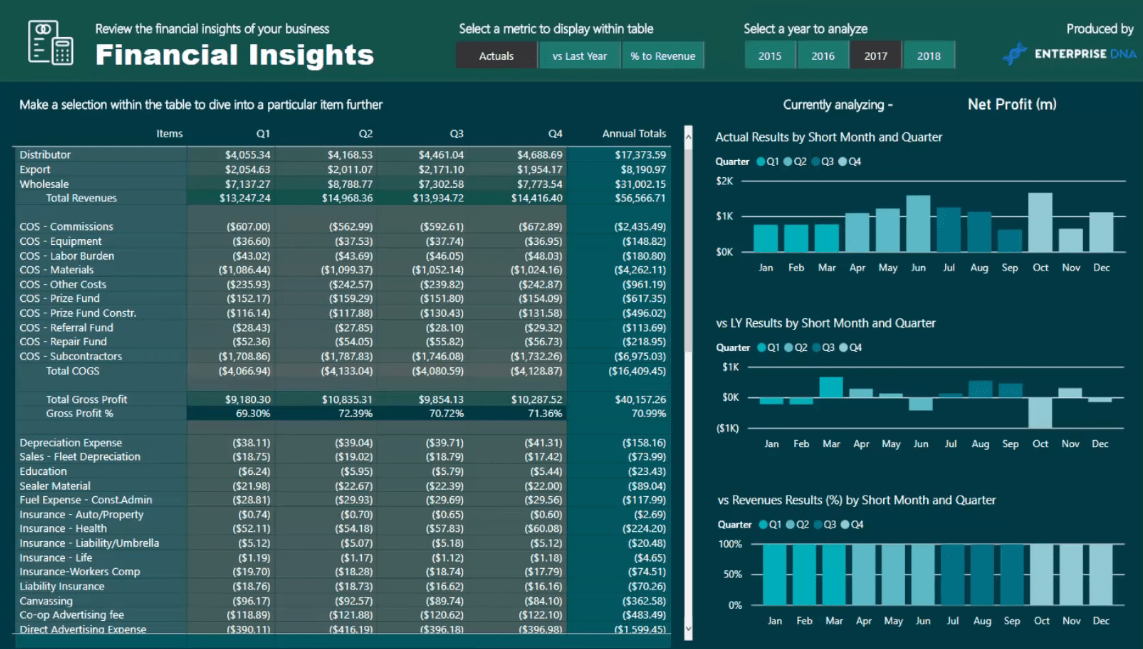Click the $13,247.24 Total Revenues Q1 cell
The height and width of the screenshot is (649, 1143).
pyautogui.click(x=245, y=198)
